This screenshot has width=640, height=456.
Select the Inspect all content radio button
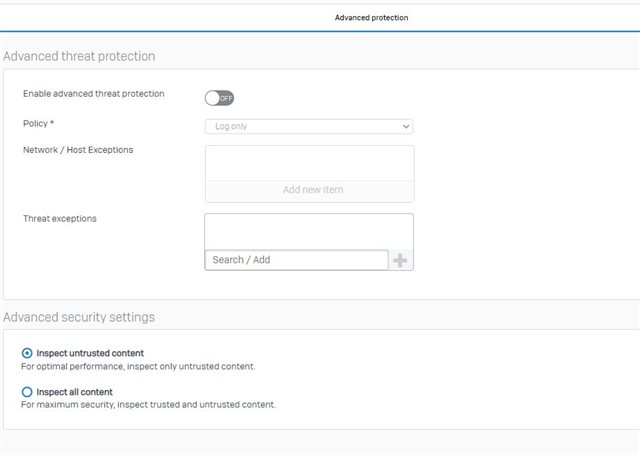(27, 392)
